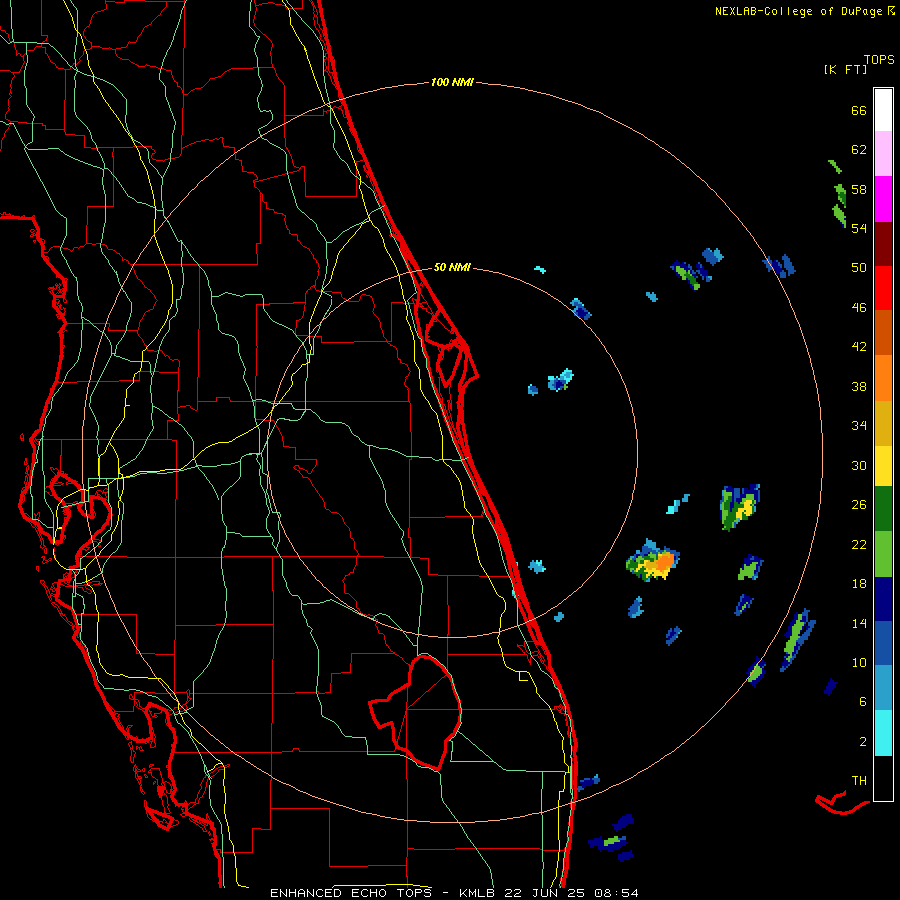Click legend value 50
The height and width of the screenshot is (900, 900).
coord(859,267)
